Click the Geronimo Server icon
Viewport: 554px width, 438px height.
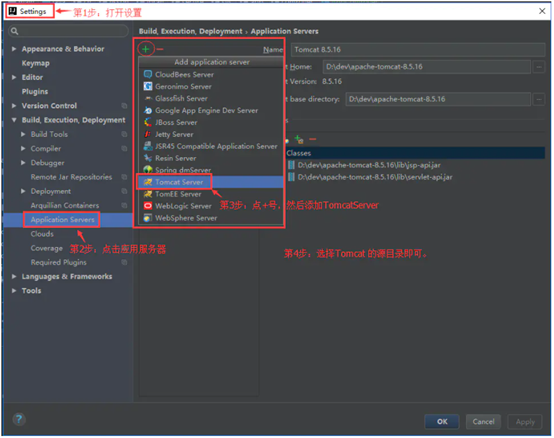[x=148, y=86]
